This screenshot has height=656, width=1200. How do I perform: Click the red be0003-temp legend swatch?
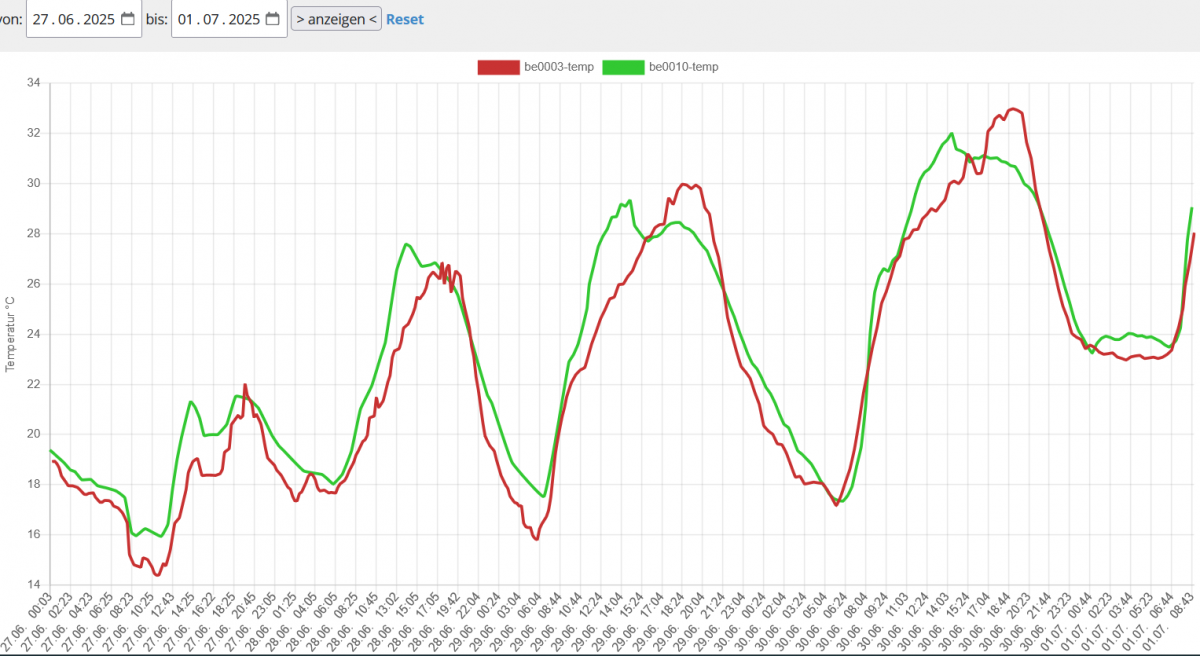[497, 67]
